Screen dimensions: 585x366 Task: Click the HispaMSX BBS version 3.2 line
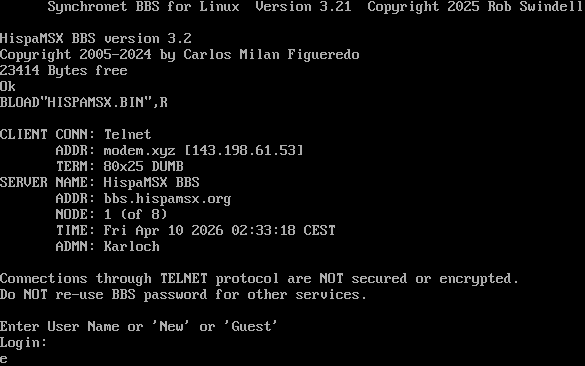(96, 38)
